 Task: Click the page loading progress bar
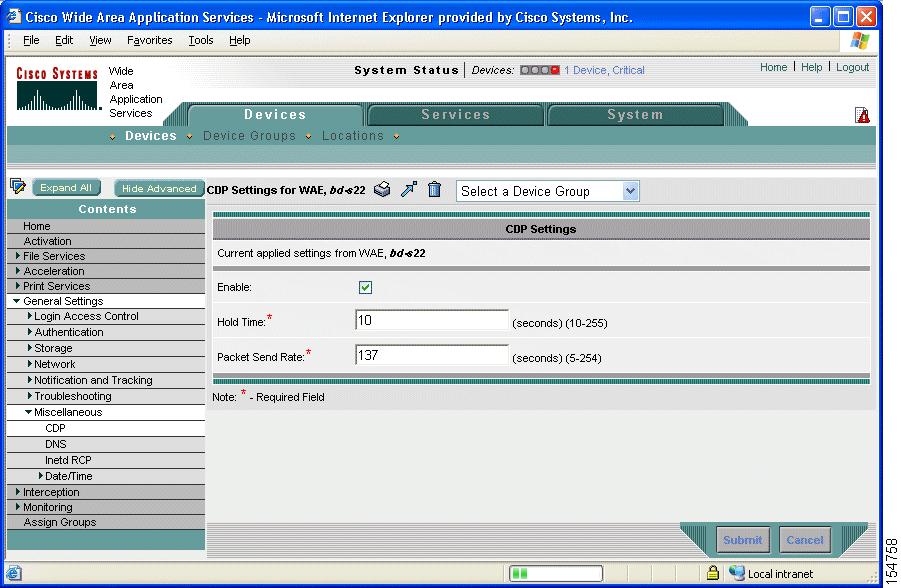(556, 573)
